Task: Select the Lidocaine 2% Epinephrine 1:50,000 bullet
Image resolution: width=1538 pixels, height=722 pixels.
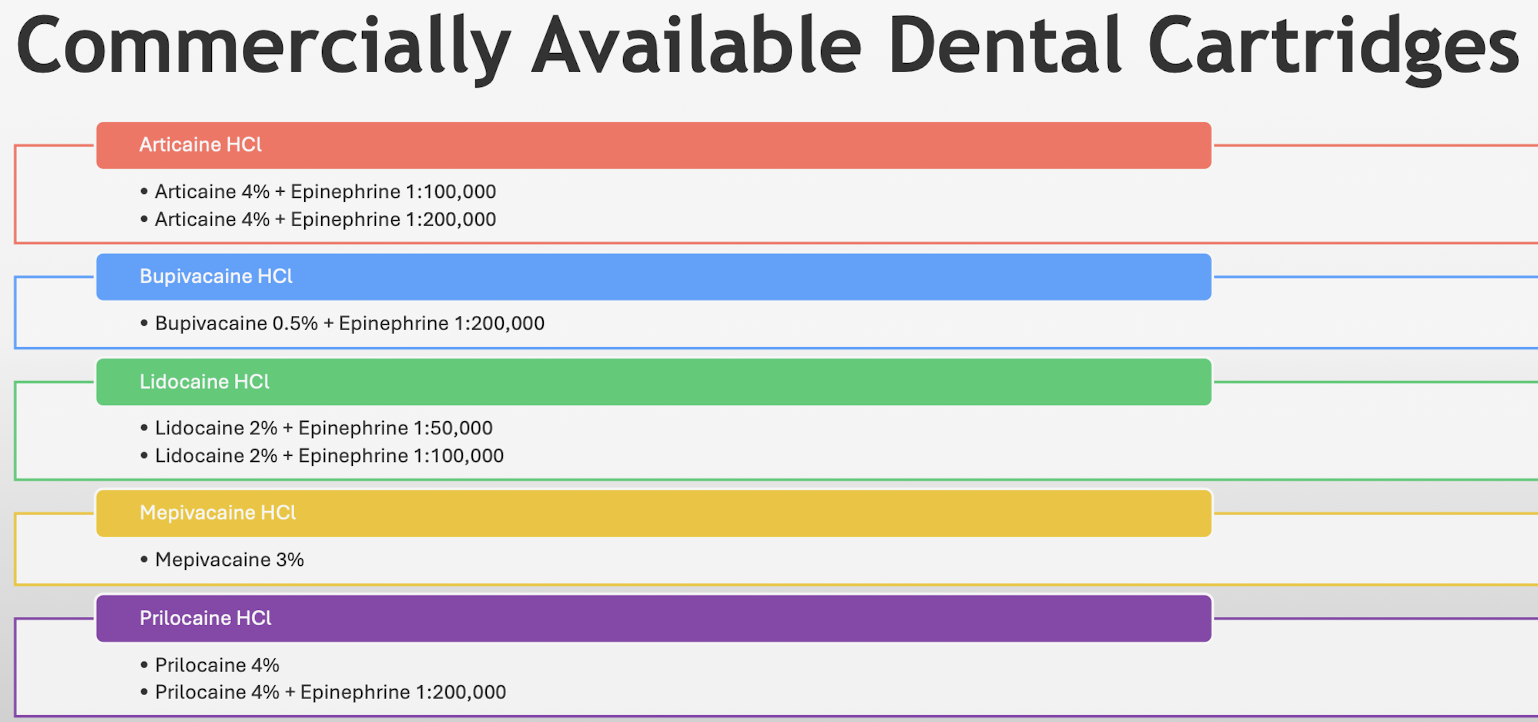Action: pos(323,428)
